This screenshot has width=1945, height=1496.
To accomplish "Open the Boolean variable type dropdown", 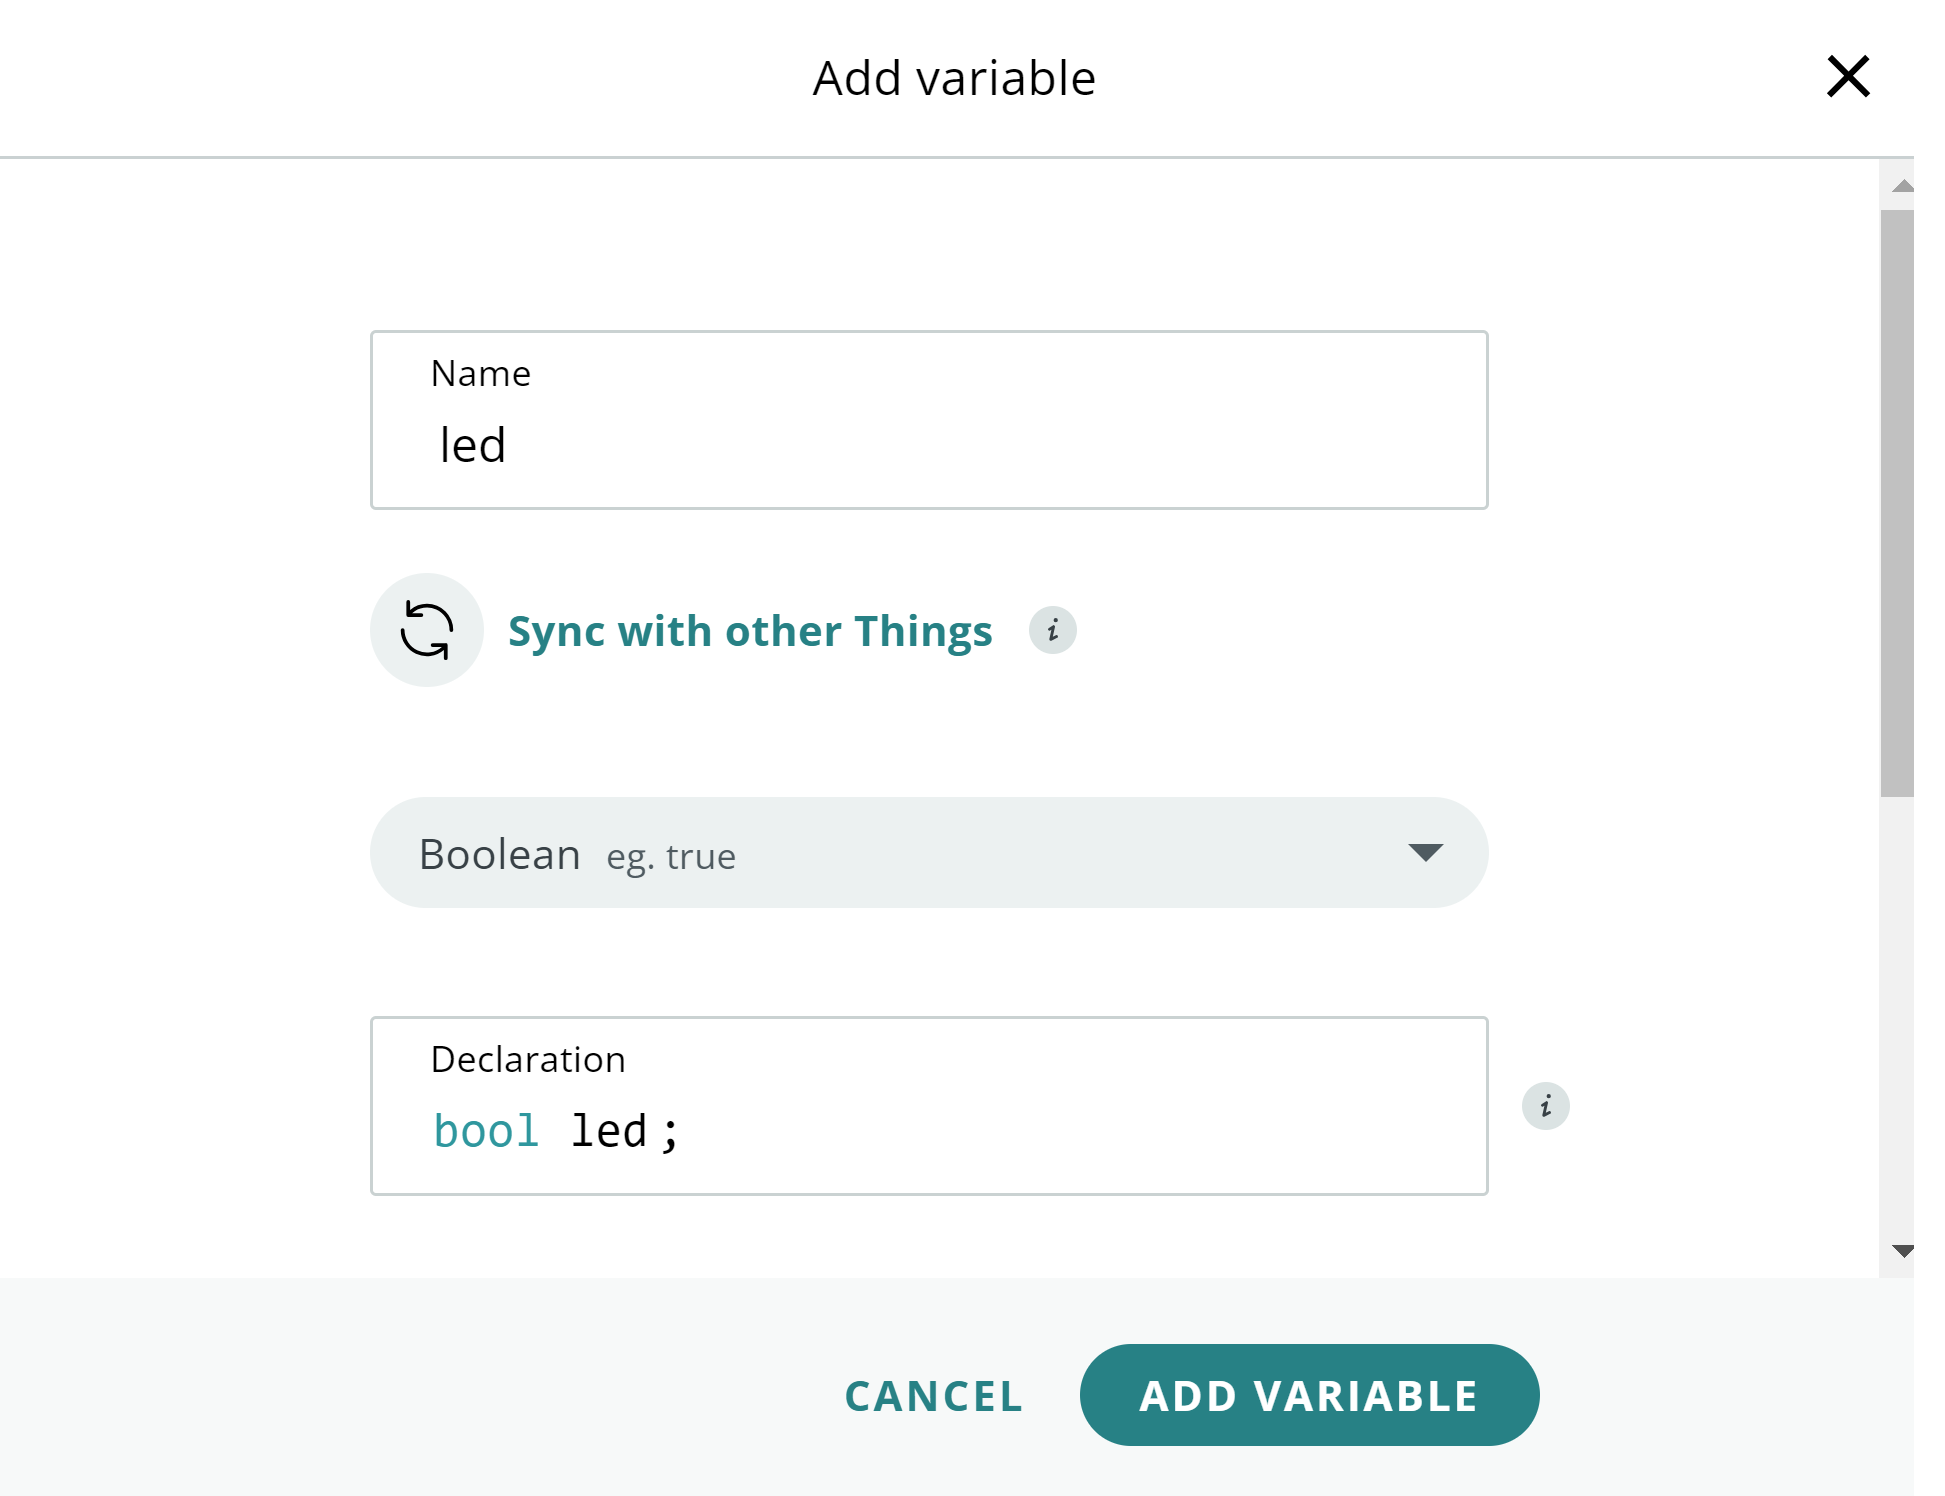I will pyautogui.click(x=929, y=853).
